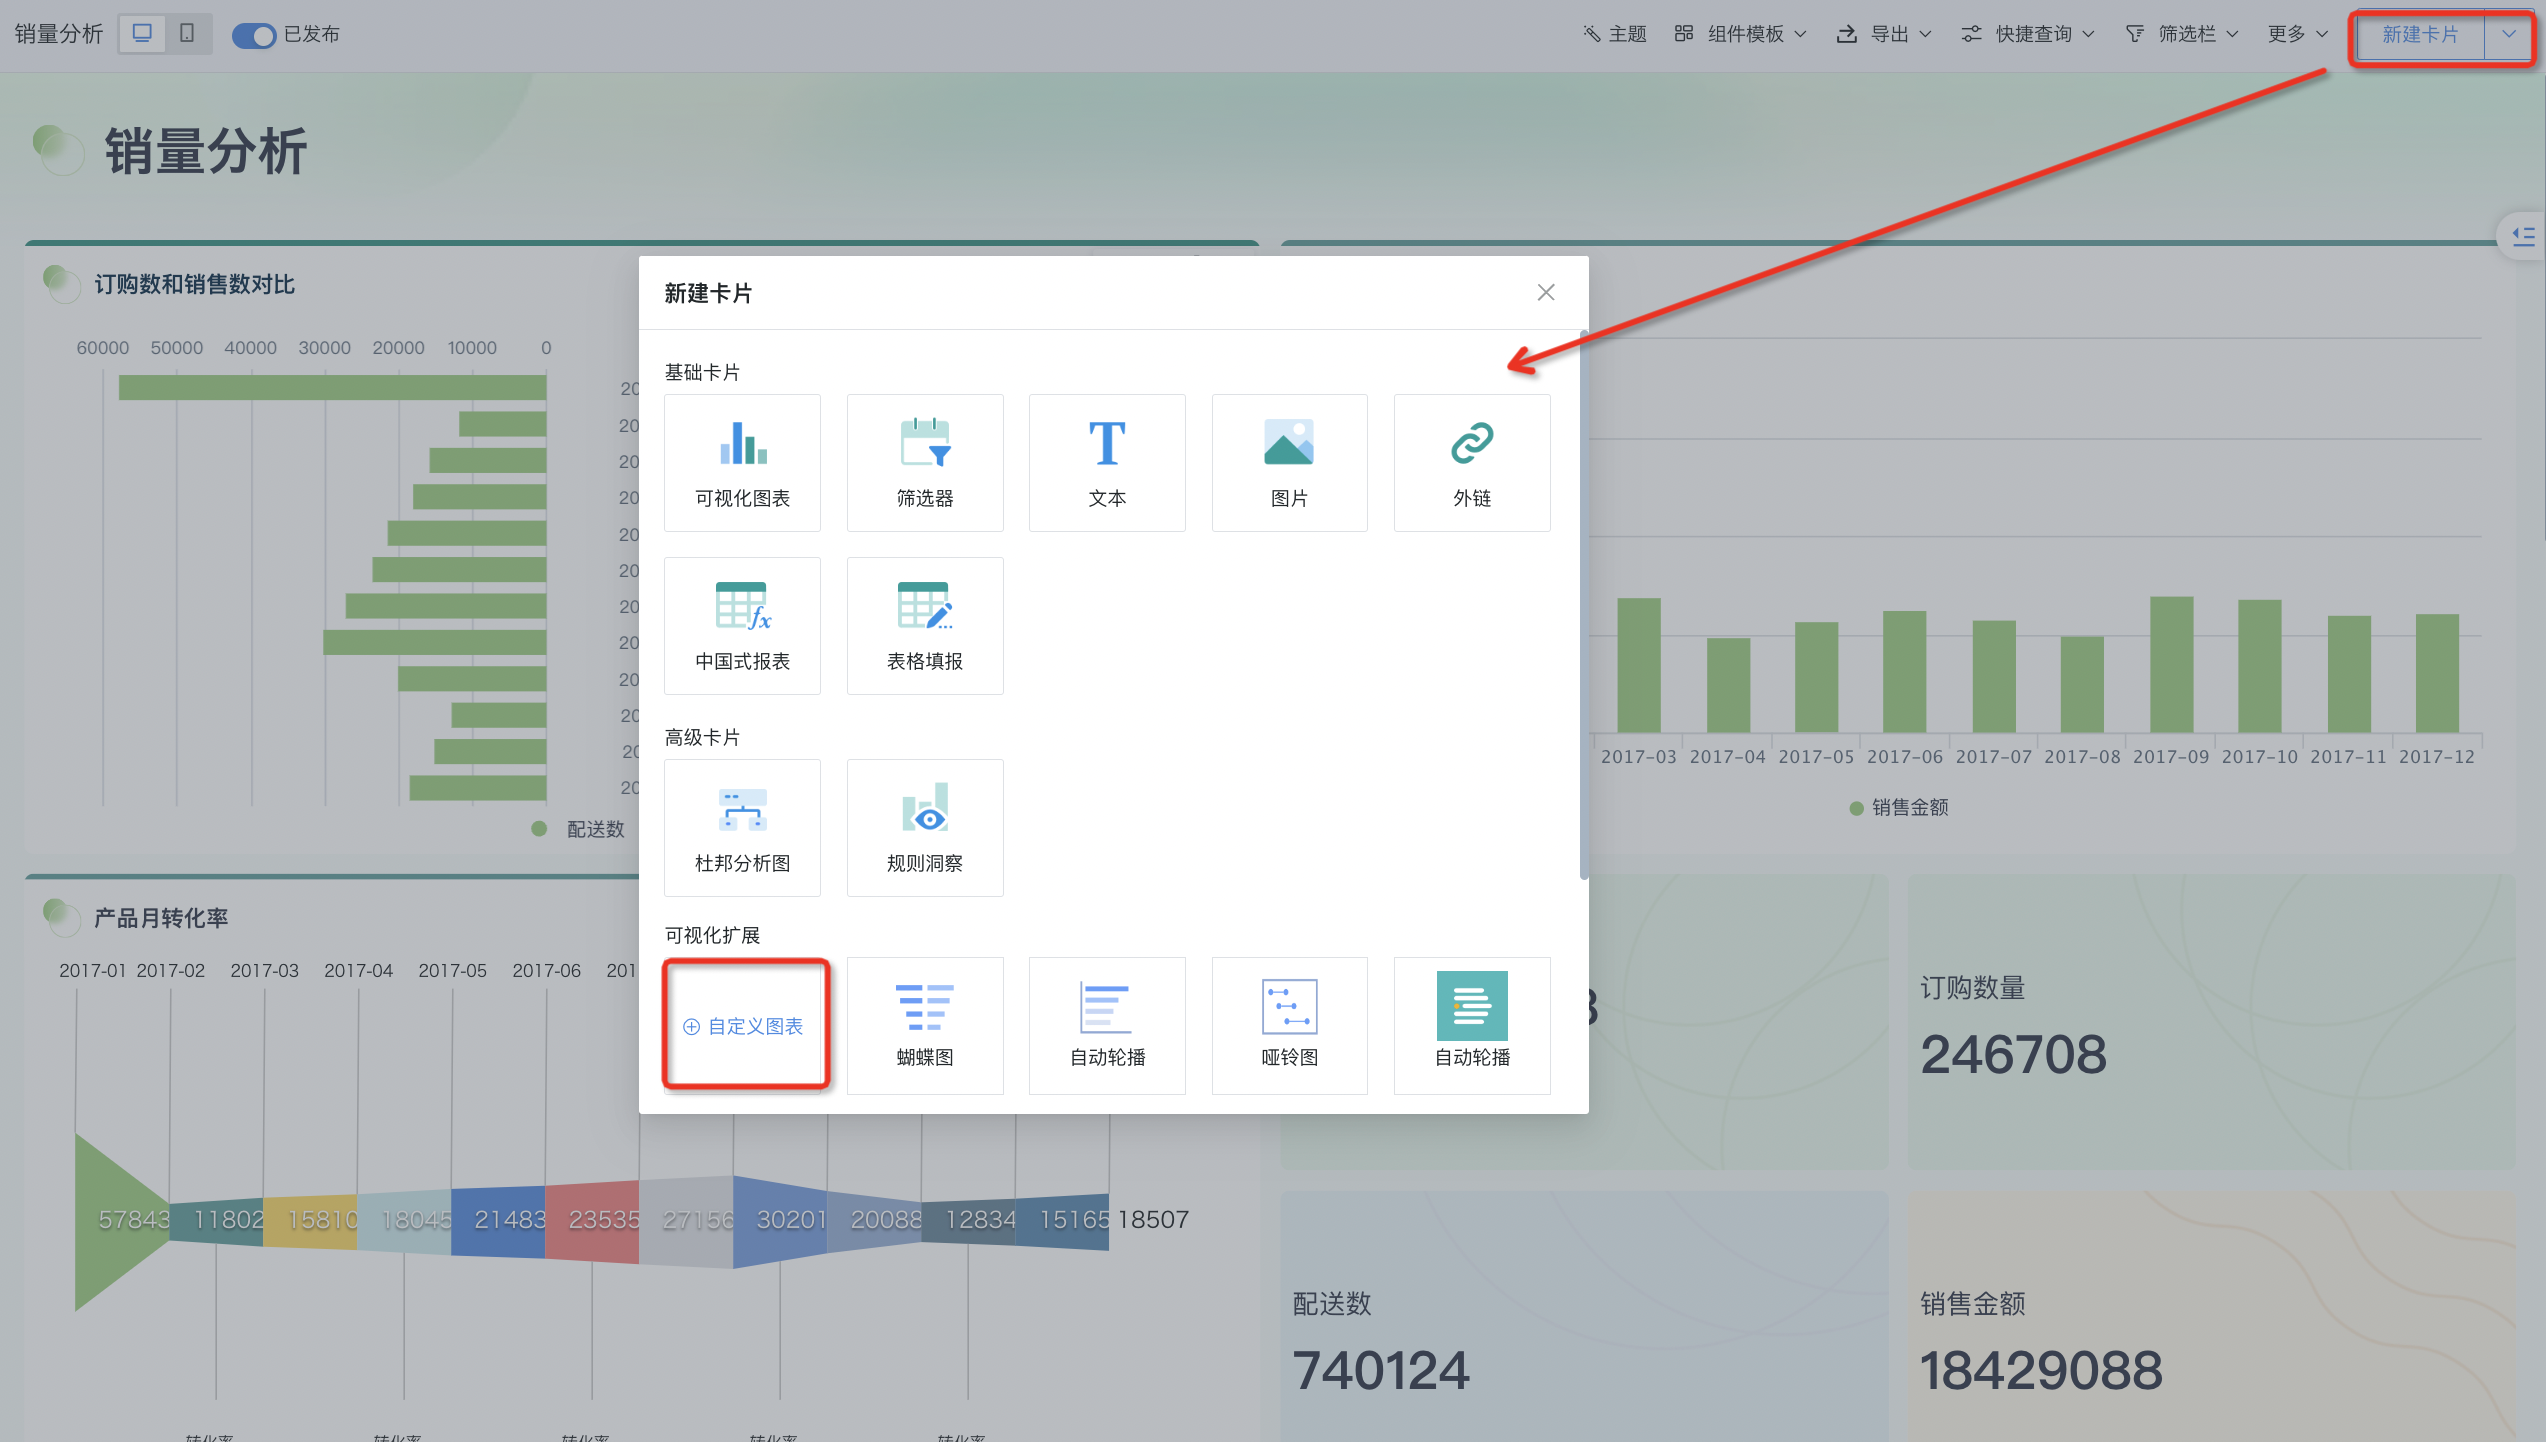
Task: Select the 自动轮播 card with white icon
Action: [1107, 1025]
